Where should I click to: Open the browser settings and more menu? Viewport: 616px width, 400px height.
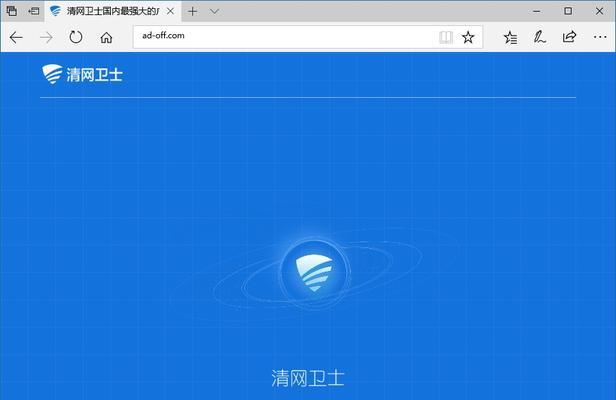pyautogui.click(x=600, y=37)
